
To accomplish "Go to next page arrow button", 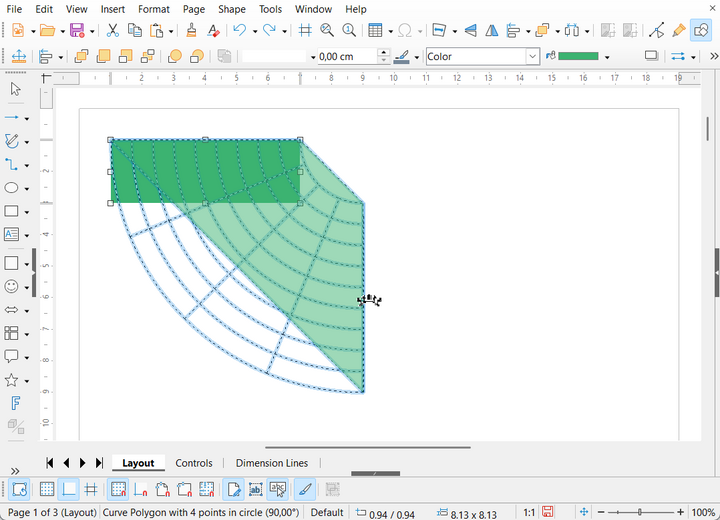I will 83,463.
